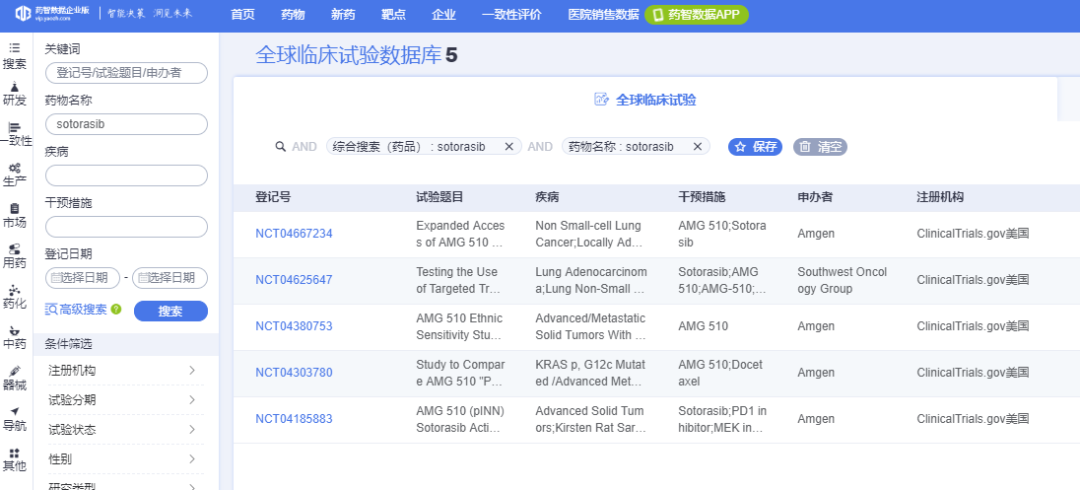Open the 研发 sidebar icon

point(14,94)
